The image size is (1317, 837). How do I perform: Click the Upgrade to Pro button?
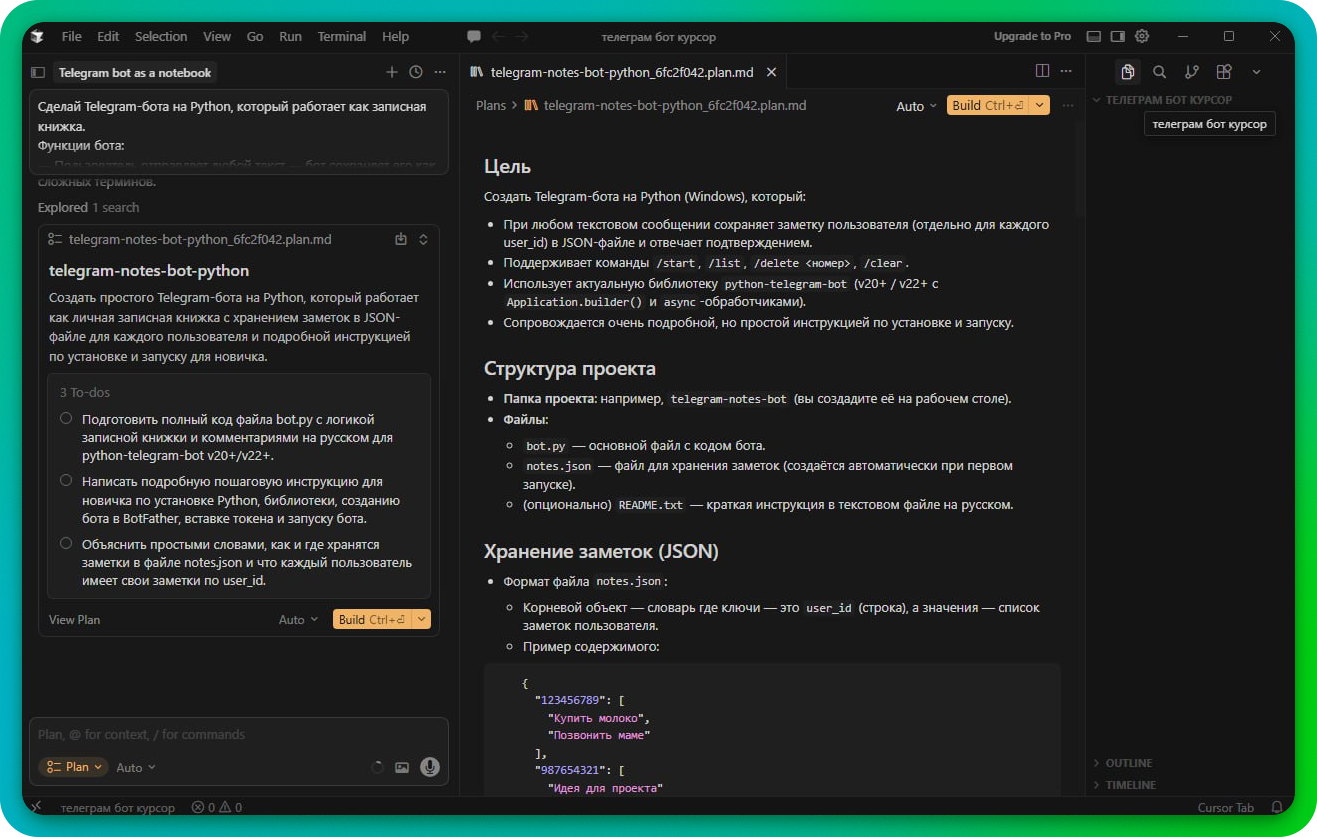pos(1032,36)
